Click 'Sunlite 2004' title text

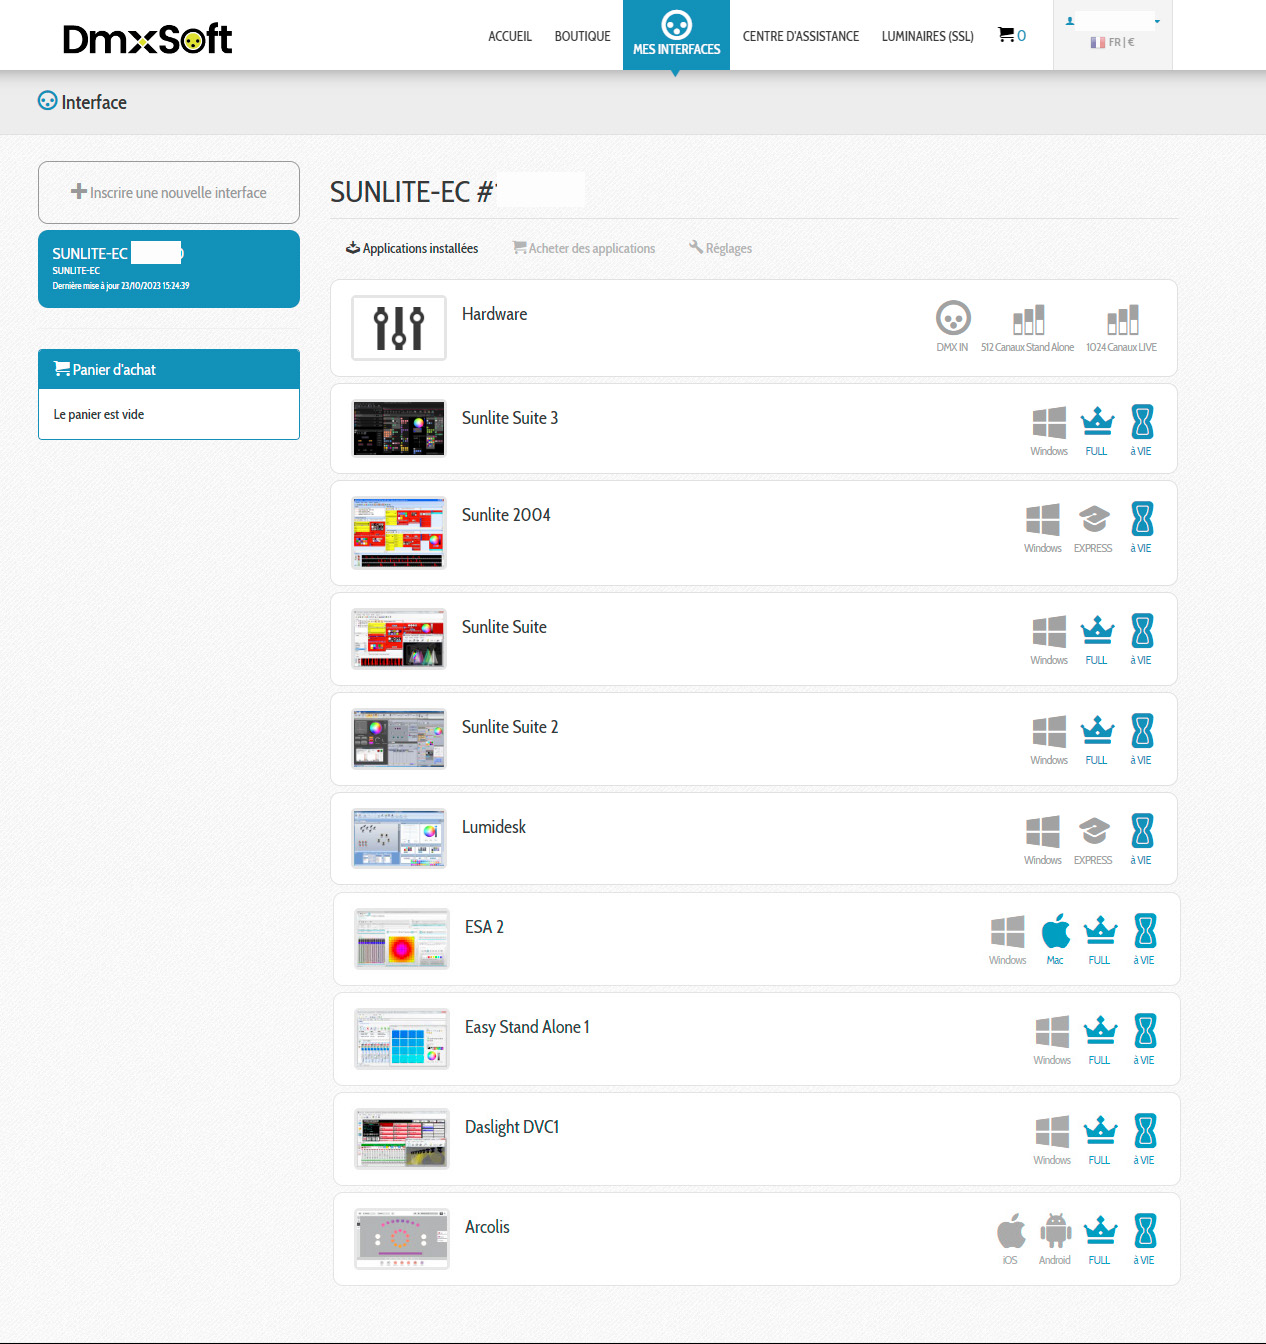[506, 515]
